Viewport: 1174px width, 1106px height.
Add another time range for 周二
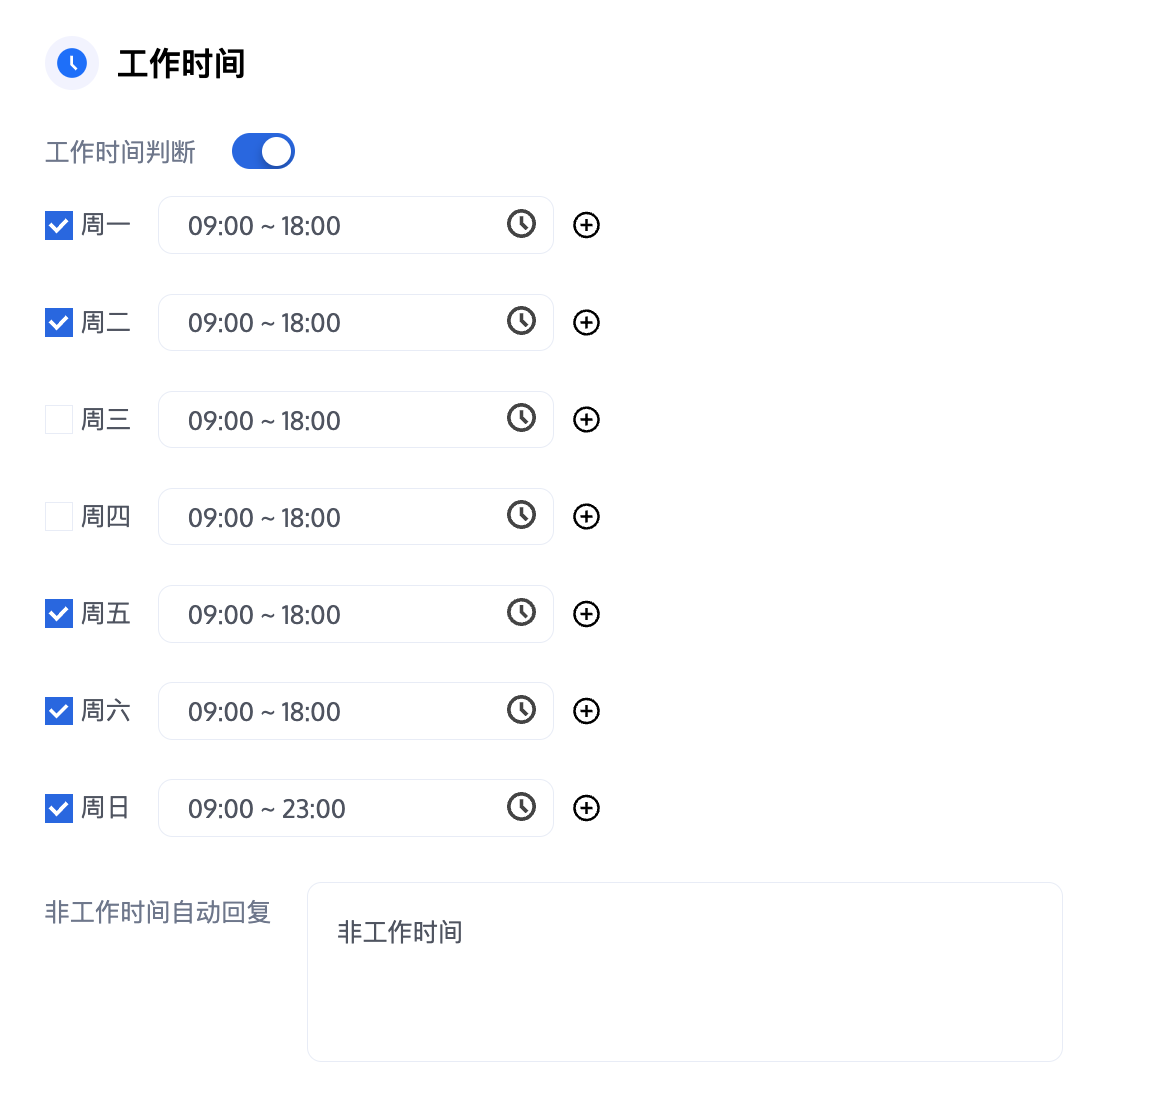[x=586, y=322]
